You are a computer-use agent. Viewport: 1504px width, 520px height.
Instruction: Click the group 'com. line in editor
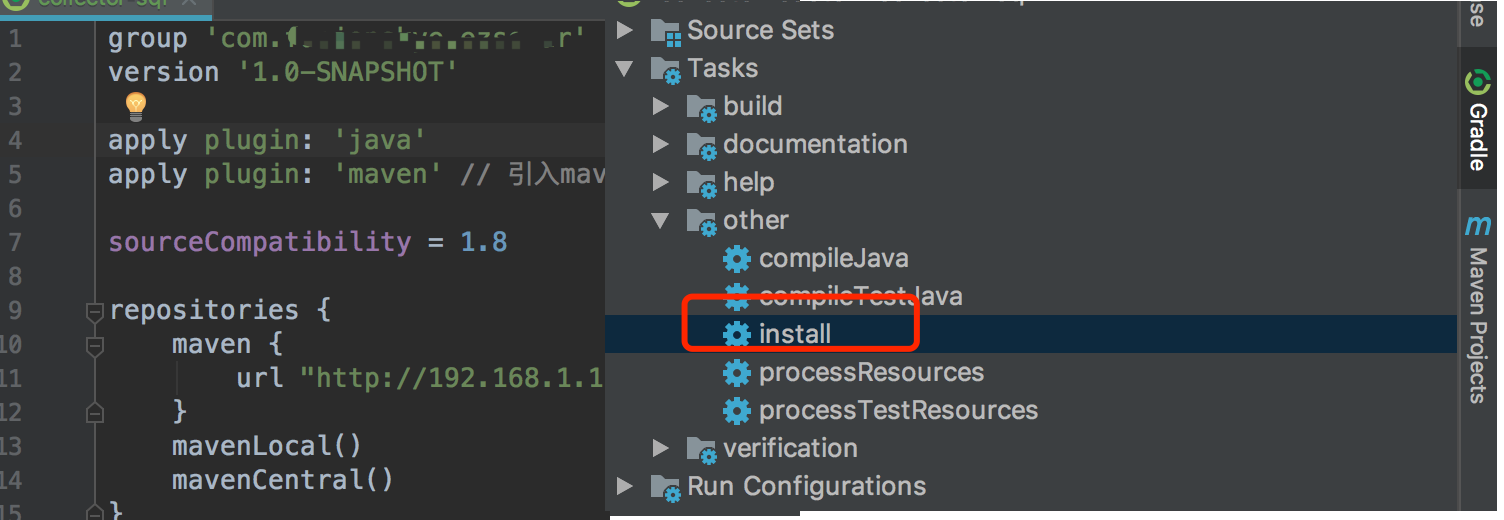click(x=347, y=38)
